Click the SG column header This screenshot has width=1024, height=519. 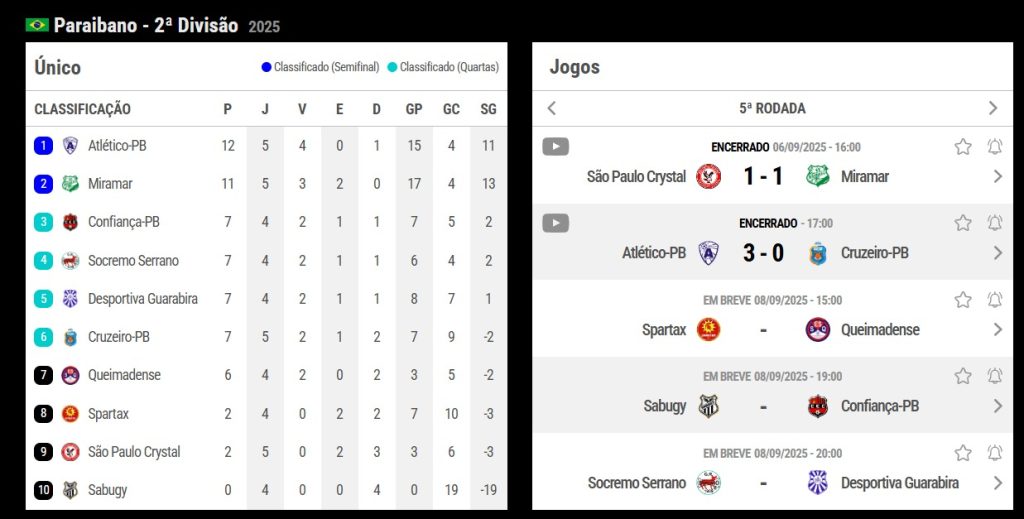click(488, 109)
